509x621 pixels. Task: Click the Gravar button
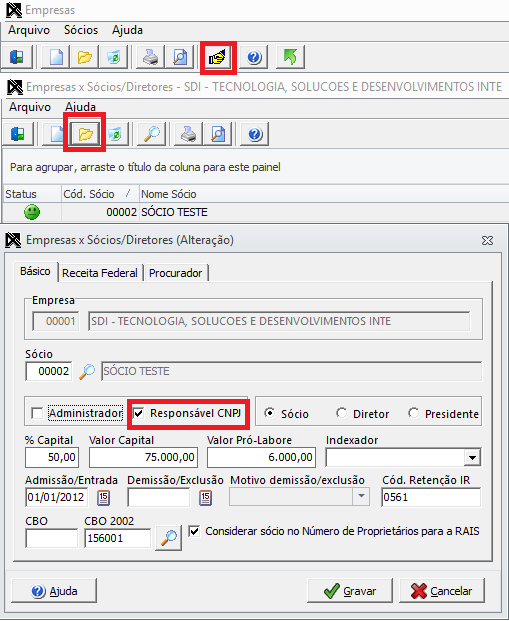[350, 591]
